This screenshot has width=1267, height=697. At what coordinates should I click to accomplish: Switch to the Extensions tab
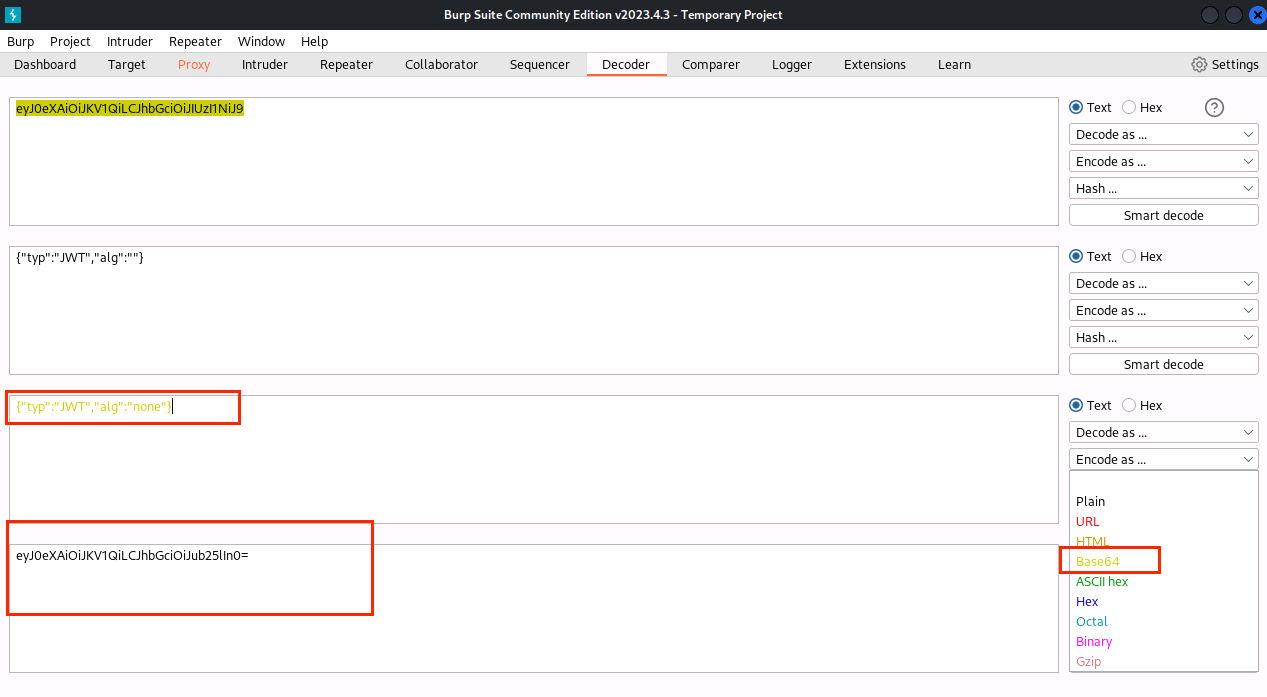(x=875, y=64)
